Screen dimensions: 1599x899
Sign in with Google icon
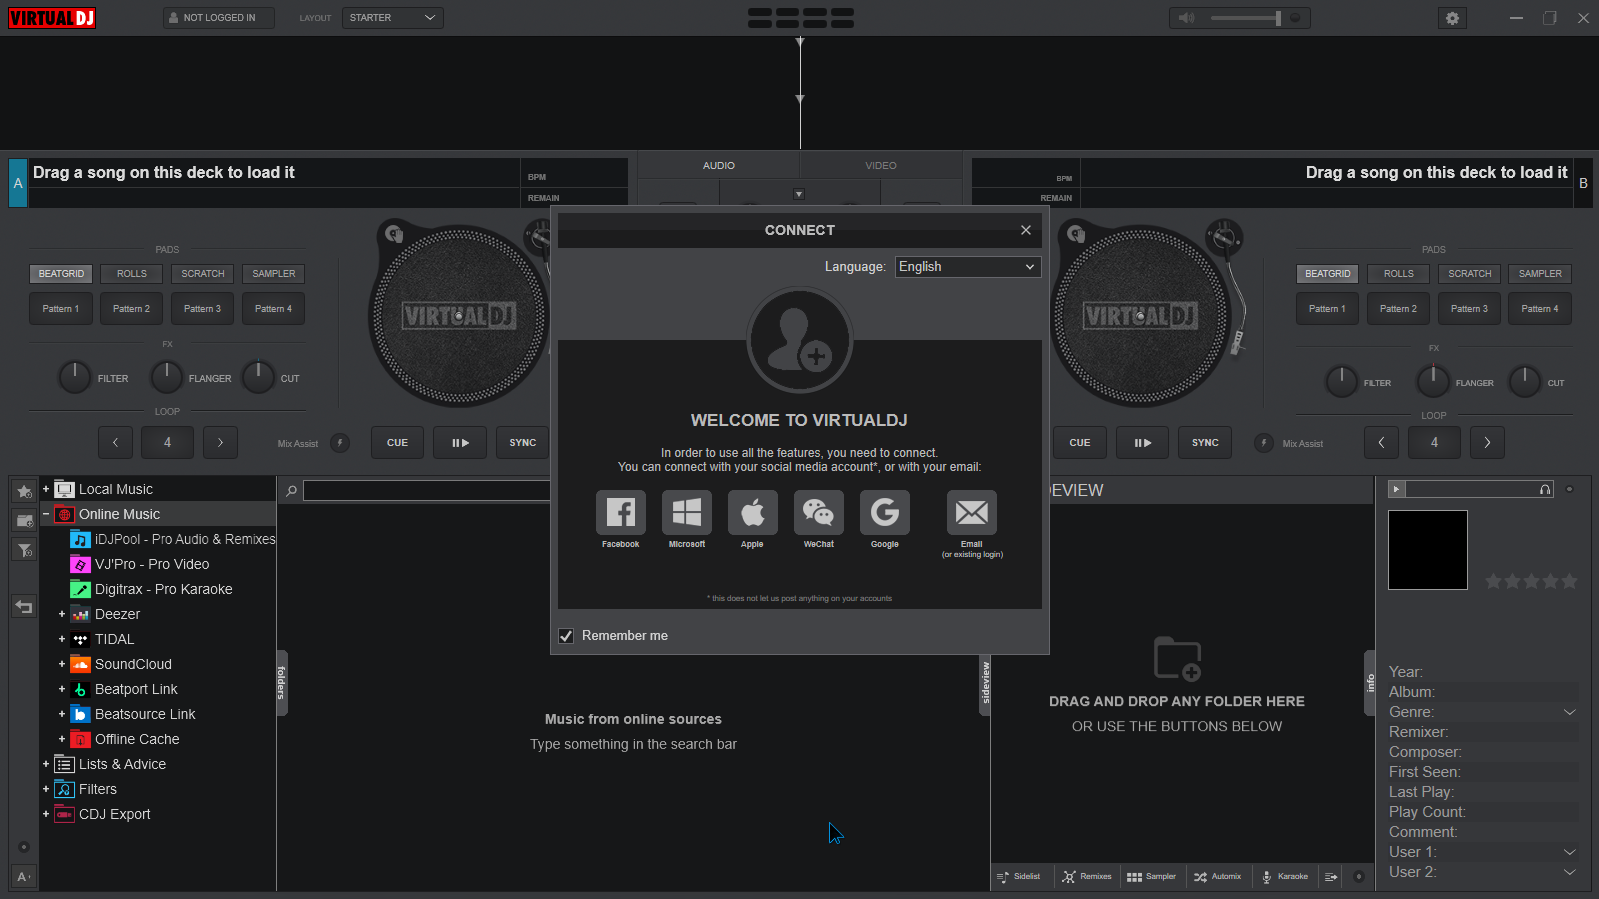(x=885, y=513)
